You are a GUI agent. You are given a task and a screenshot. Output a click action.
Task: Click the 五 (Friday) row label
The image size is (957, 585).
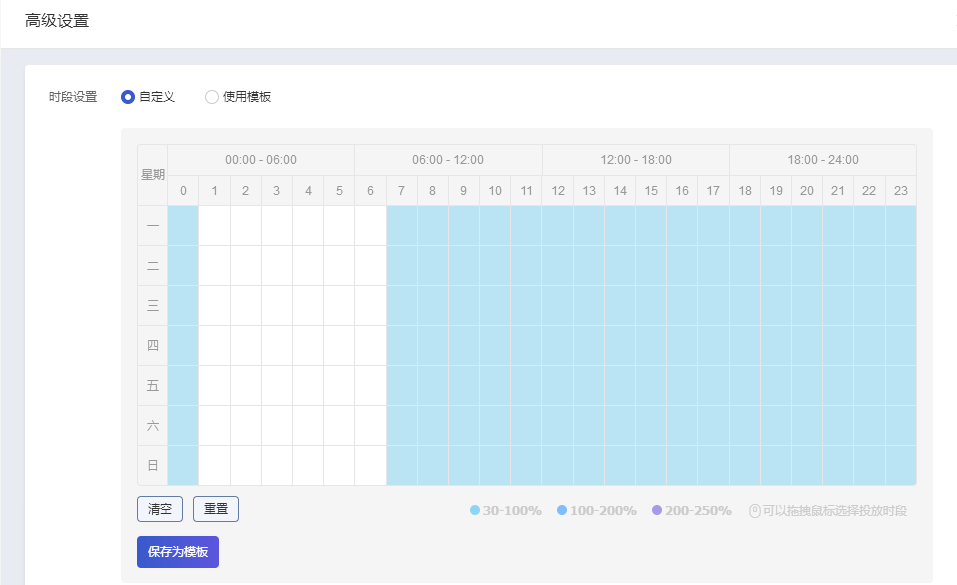153,385
